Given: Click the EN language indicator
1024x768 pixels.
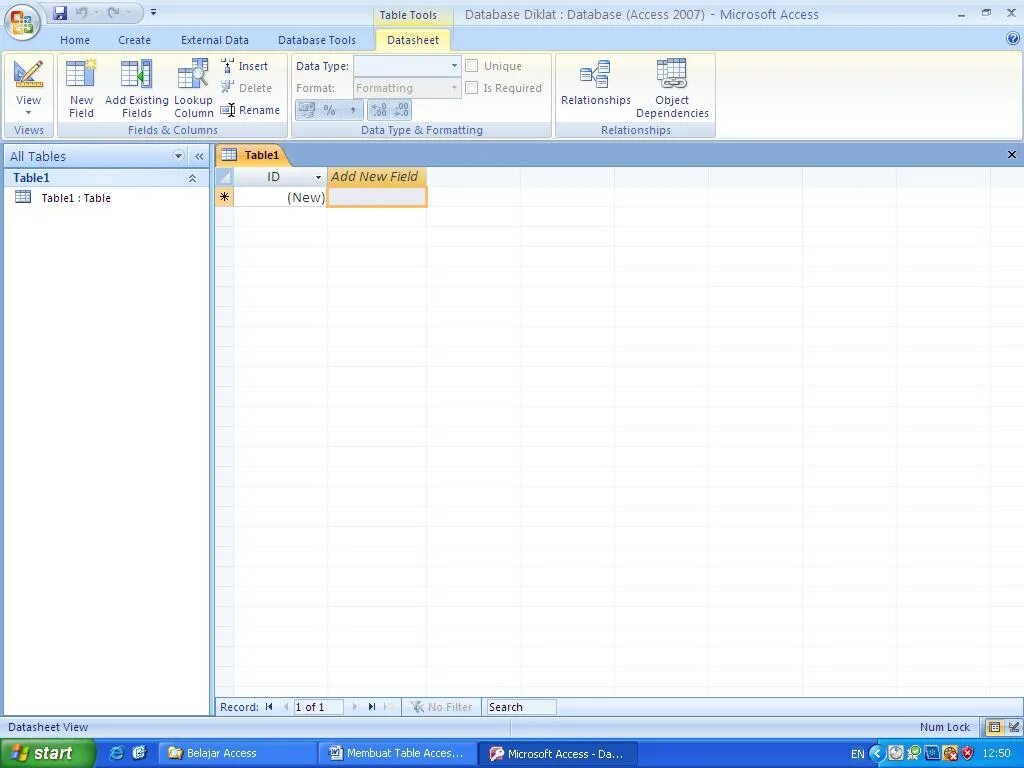Looking at the screenshot, I should 857,754.
